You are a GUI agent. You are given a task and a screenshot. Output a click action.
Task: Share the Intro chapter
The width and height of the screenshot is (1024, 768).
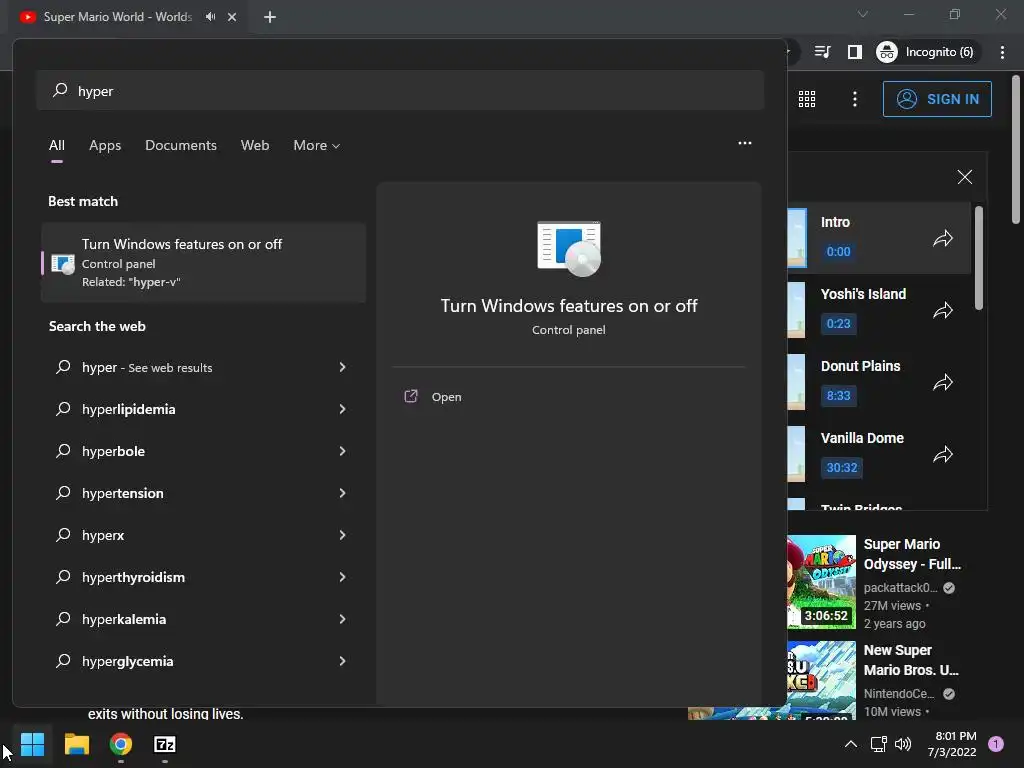942,238
